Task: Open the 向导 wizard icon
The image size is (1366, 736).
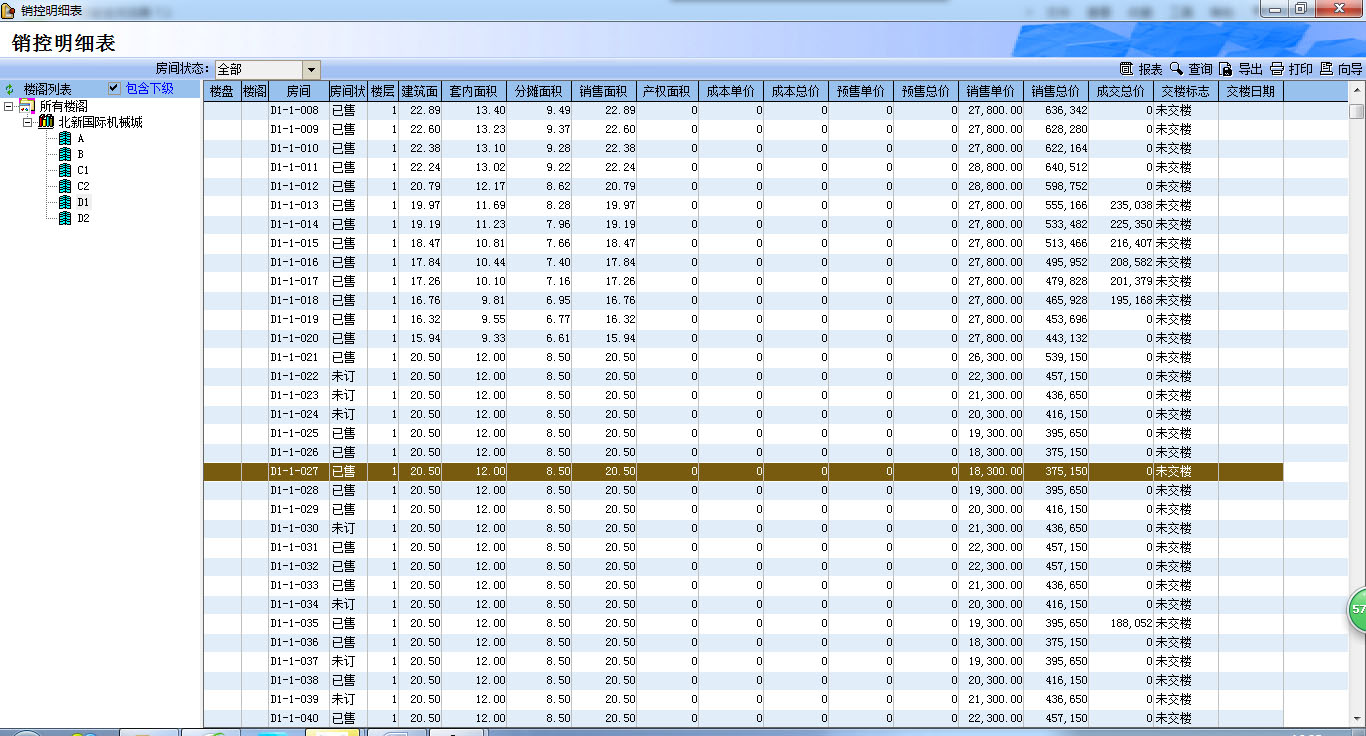Action: coord(1326,69)
